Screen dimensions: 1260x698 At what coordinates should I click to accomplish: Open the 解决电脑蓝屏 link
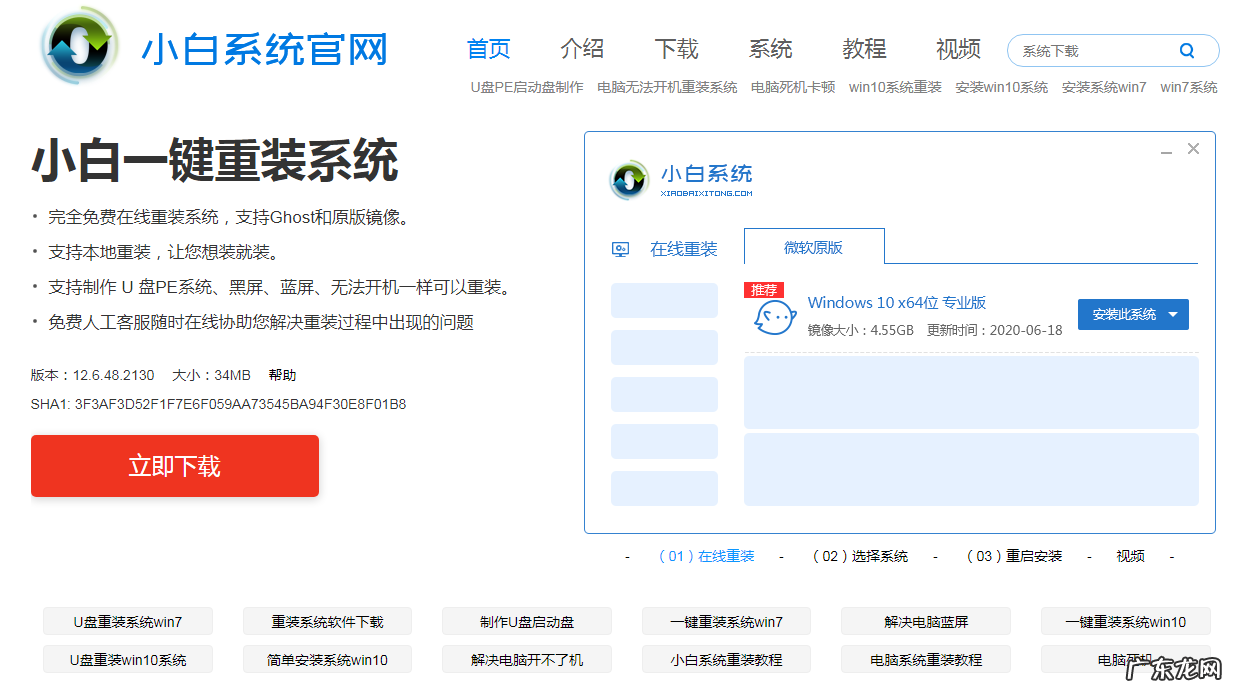click(926, 621)
